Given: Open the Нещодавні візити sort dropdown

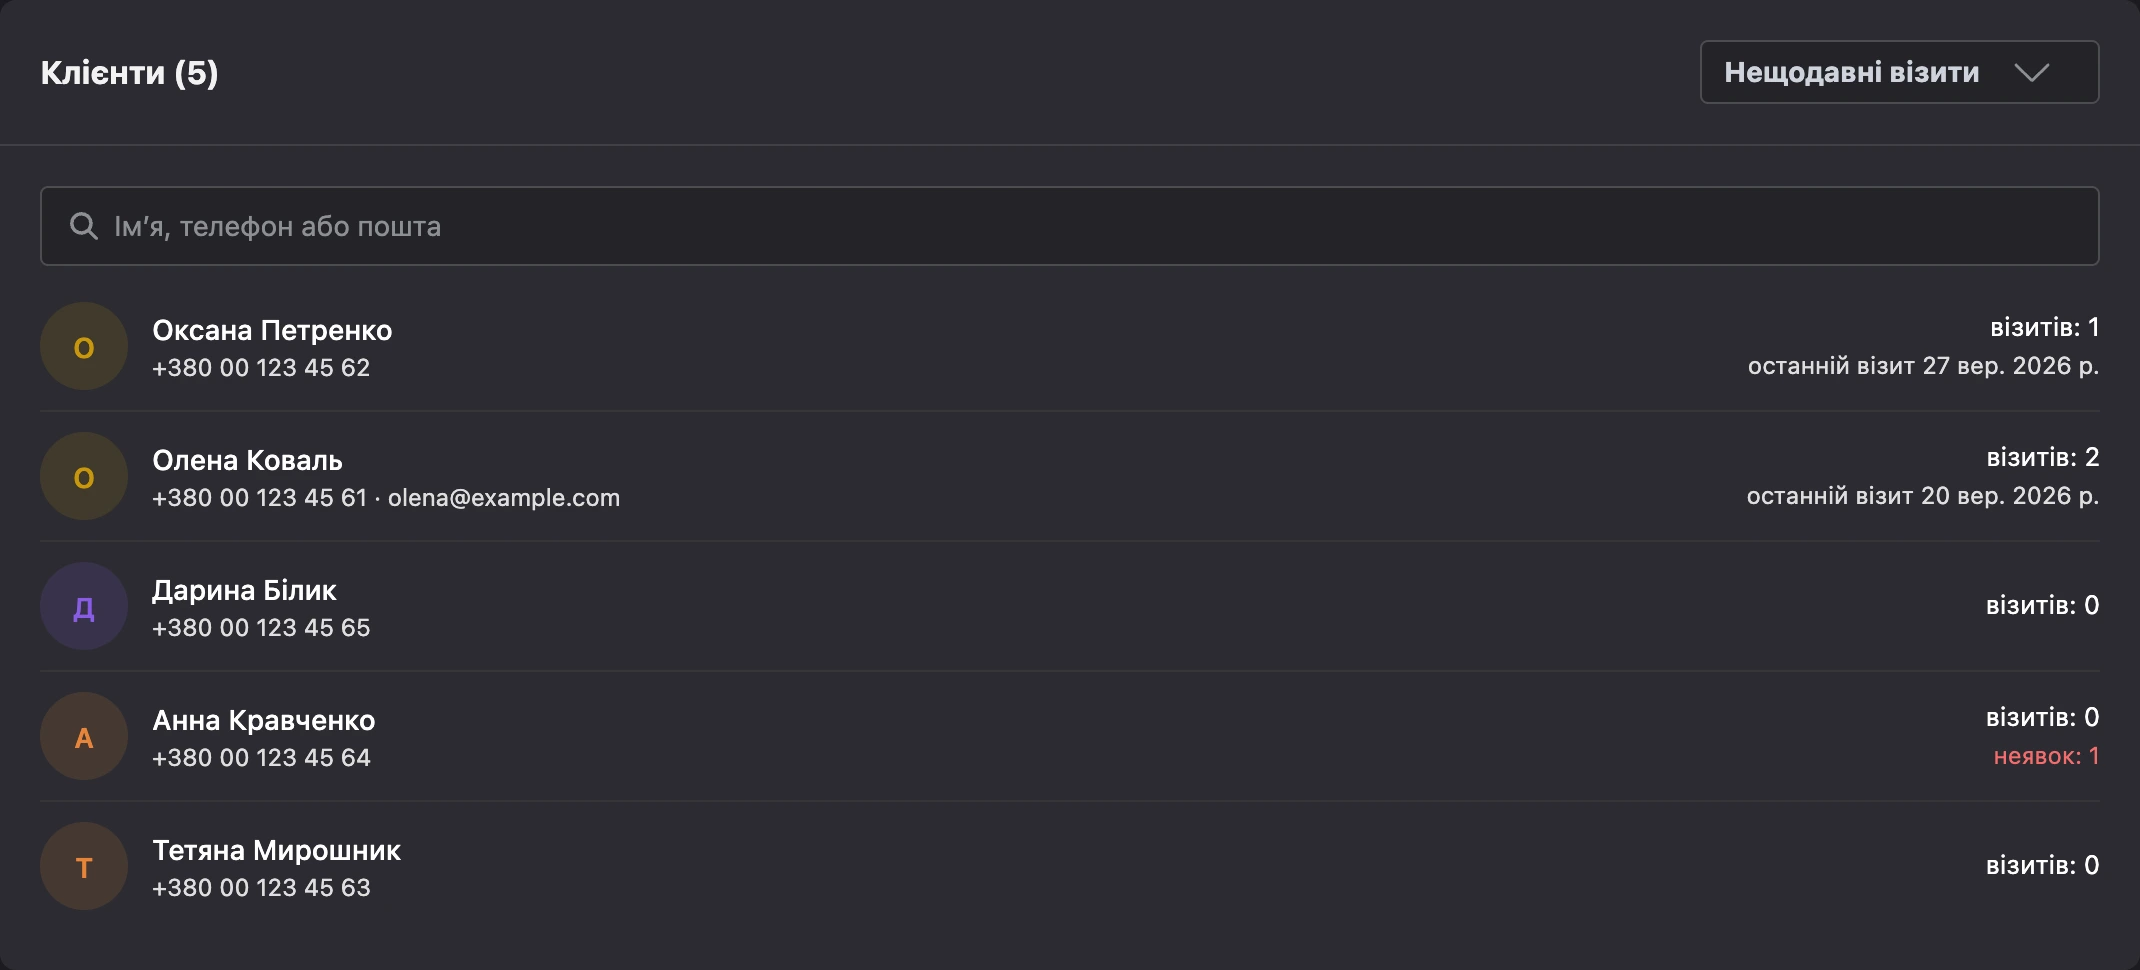Looking at the screenshot, I should 1899,72.
